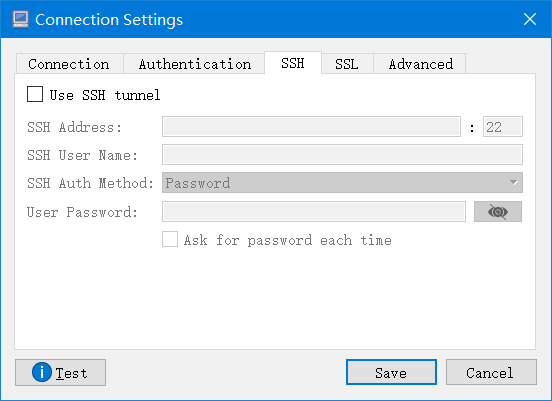The image size is (552, 401).
Task: Enable the Use SSH tunnel checkbox
Action: [35, 94]
